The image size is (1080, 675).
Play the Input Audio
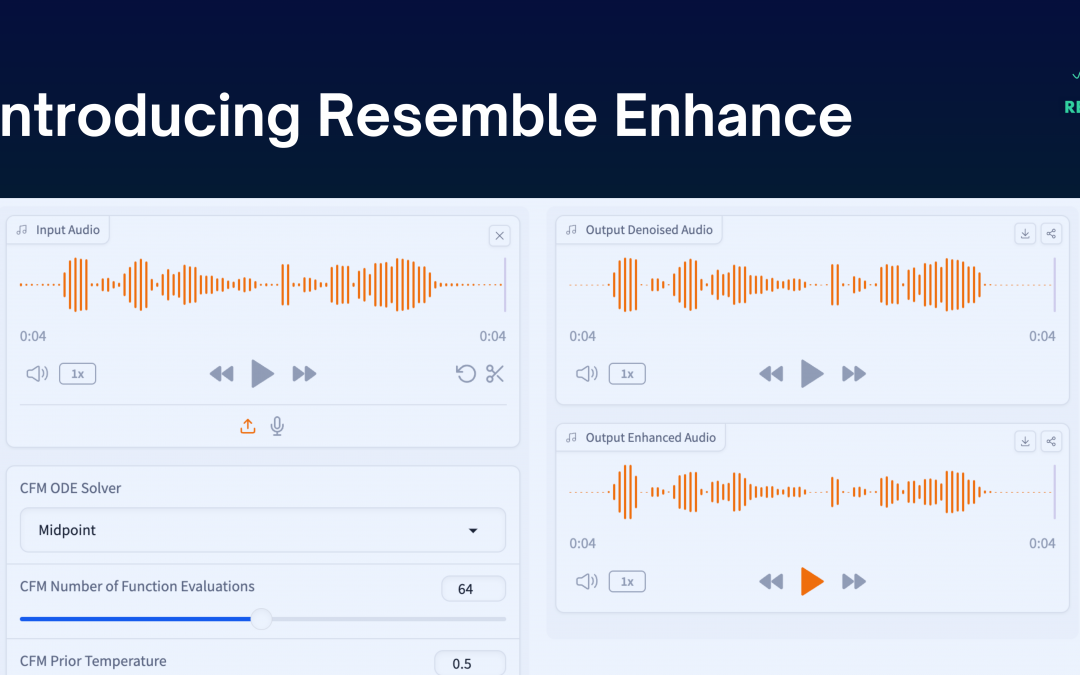(x=262, y=374)
